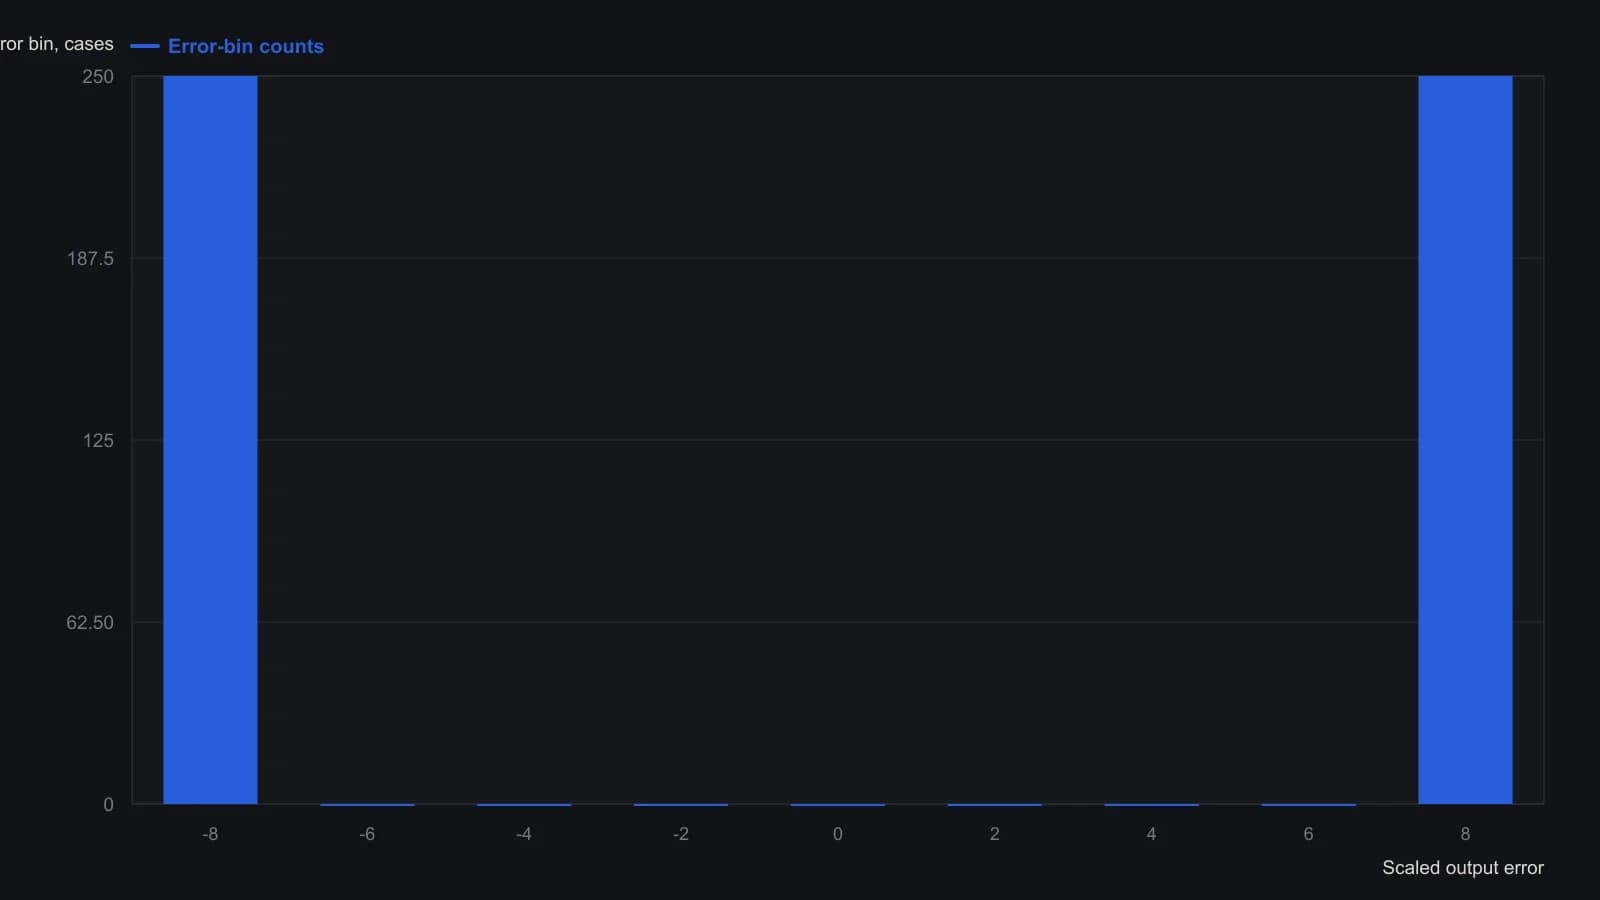Viewport: 1600px width, 900px height.
Task: Select the tall bar at -8
Action: pos(210,440)
